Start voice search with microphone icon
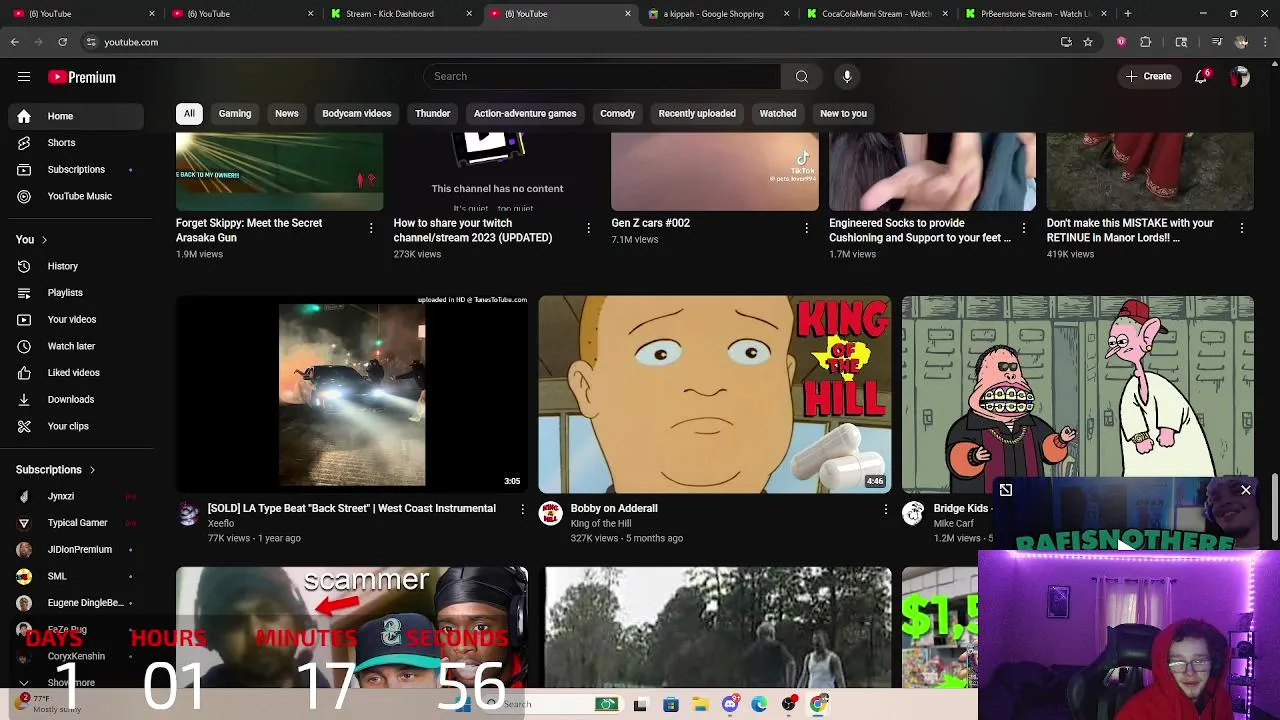Viewport: 1280px width, 720px height. click(x=847, y=76)
